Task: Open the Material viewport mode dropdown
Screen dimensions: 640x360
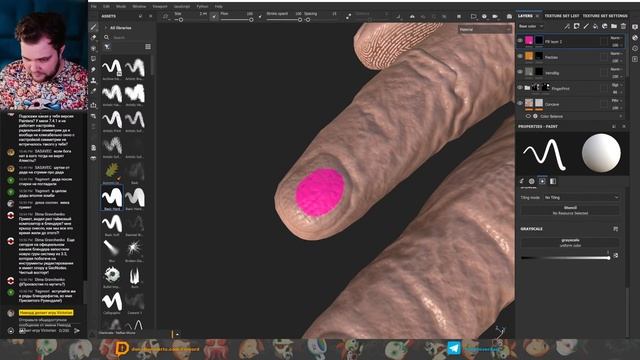Action: click(485, 29)
